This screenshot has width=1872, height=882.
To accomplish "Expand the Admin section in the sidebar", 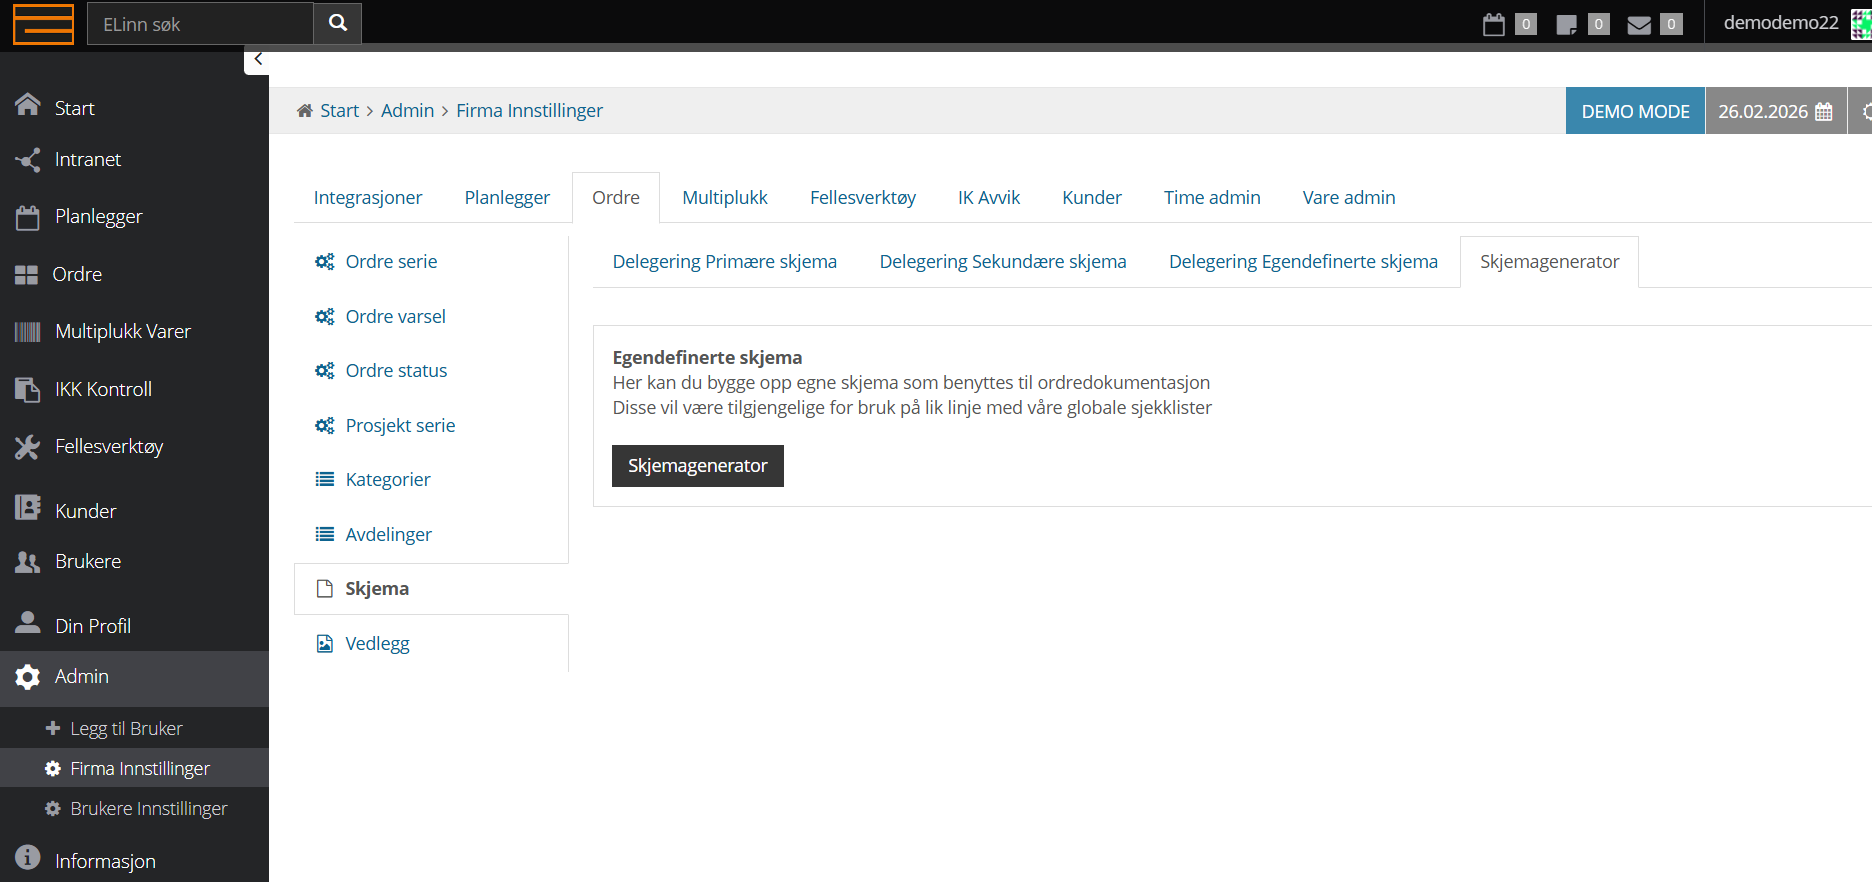I will click(x=82, y=677).
